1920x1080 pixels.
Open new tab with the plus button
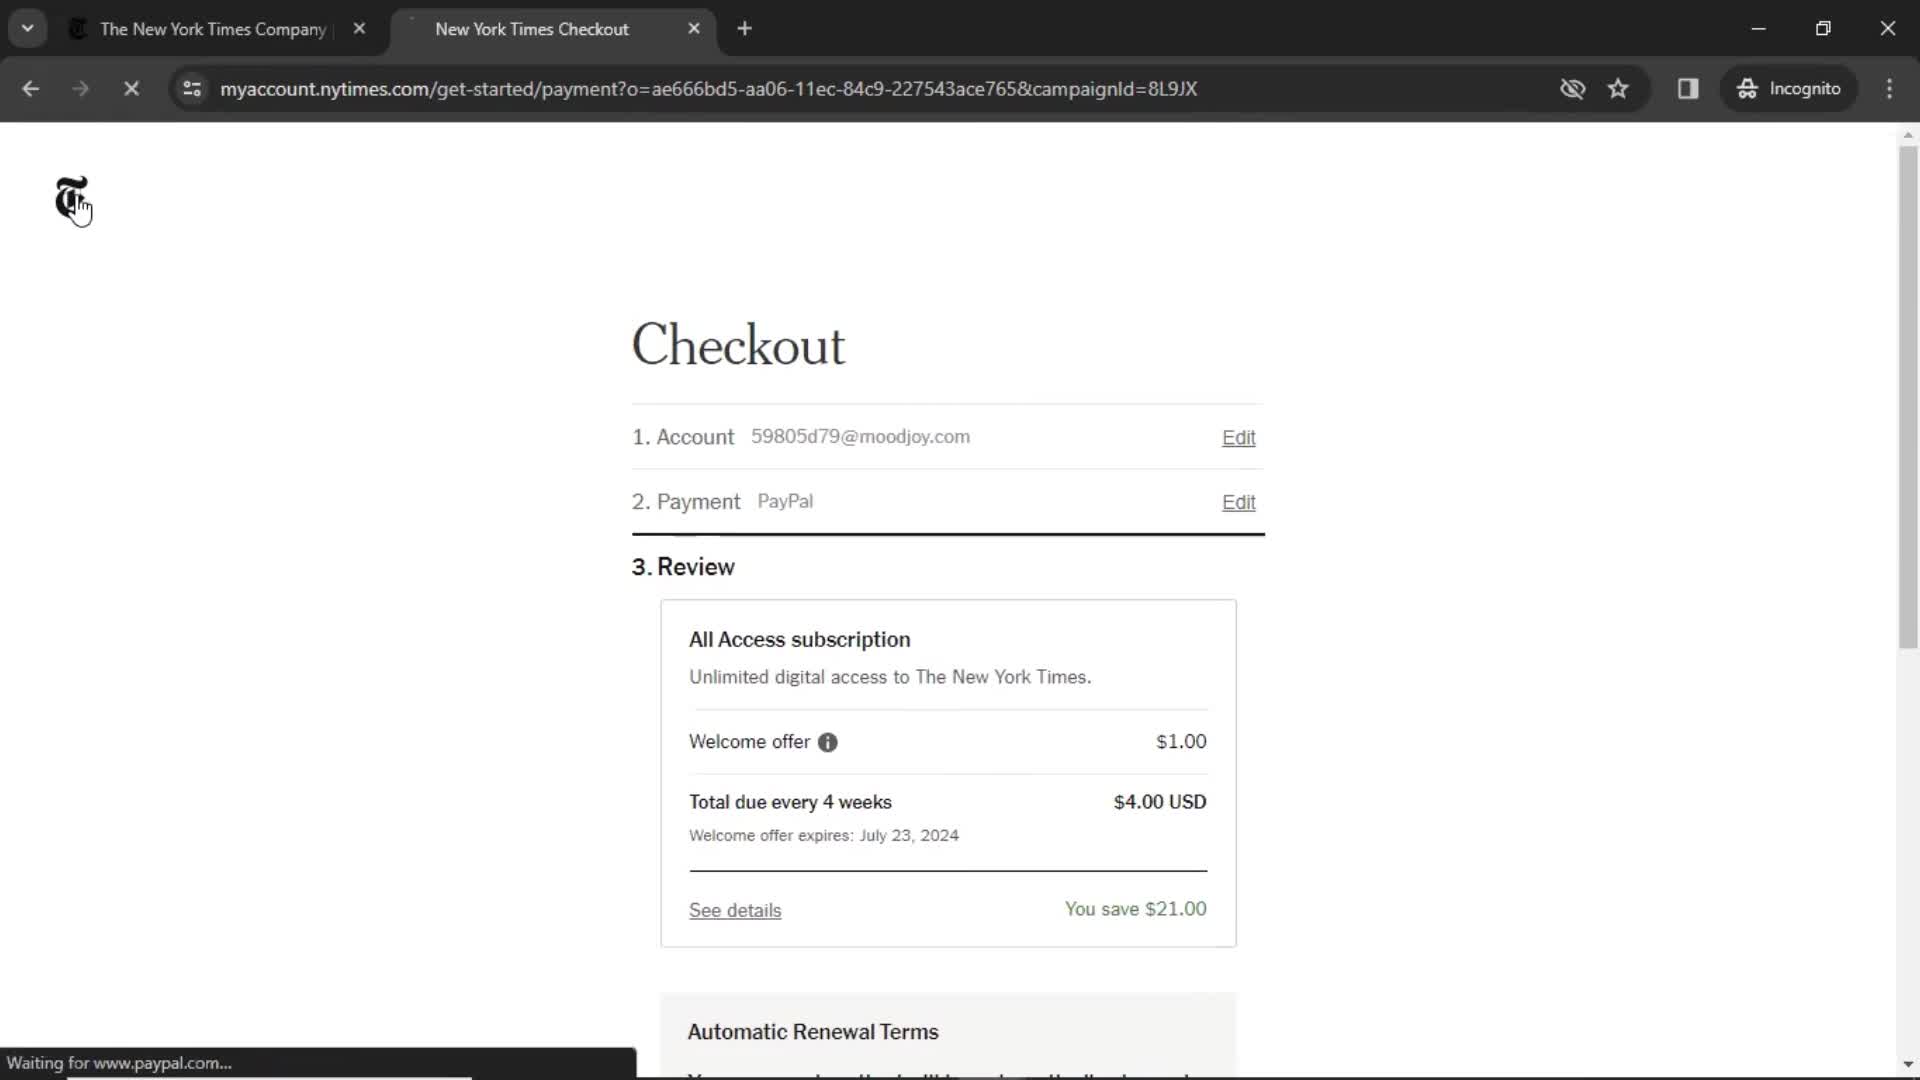(744, 29)
